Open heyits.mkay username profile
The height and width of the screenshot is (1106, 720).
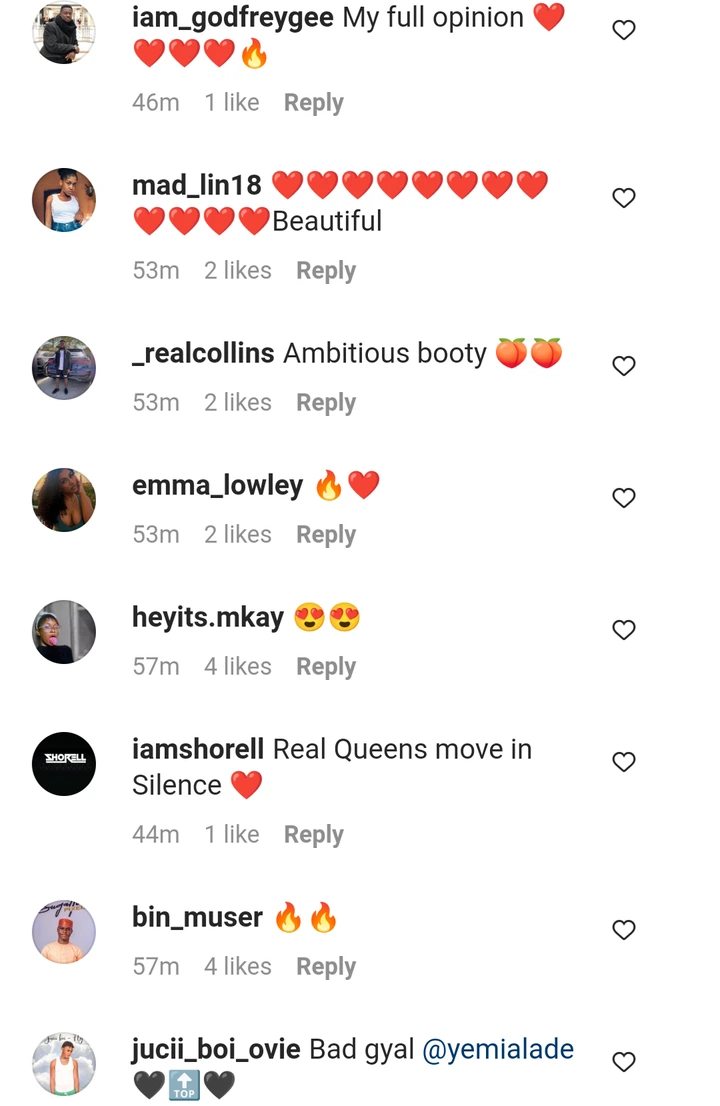pos(208,617)
